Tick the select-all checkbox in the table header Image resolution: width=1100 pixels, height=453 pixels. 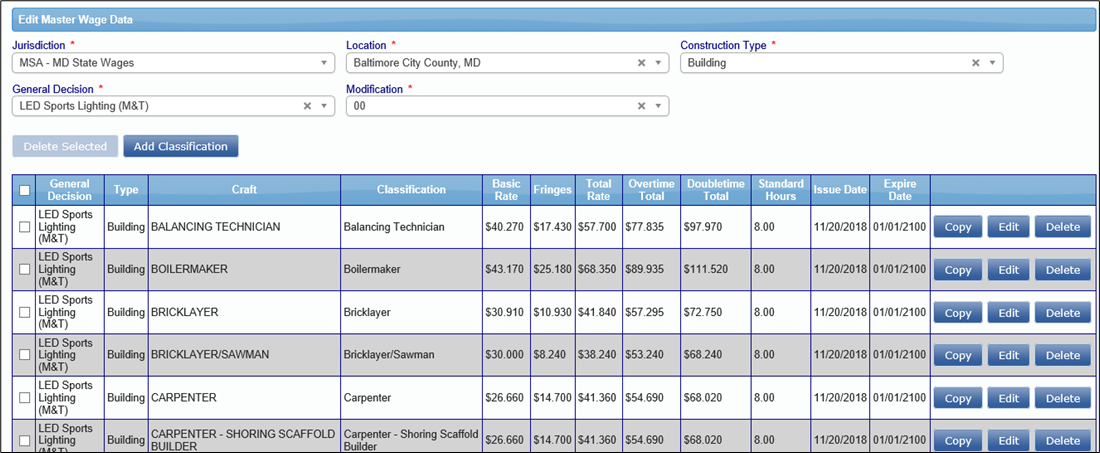click(x=25, y=190)
